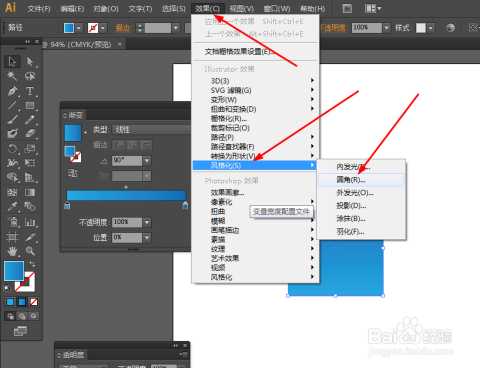Open the File (文件) menu
The width and height of the screenshot is (480, 368).
pos(39,9)
